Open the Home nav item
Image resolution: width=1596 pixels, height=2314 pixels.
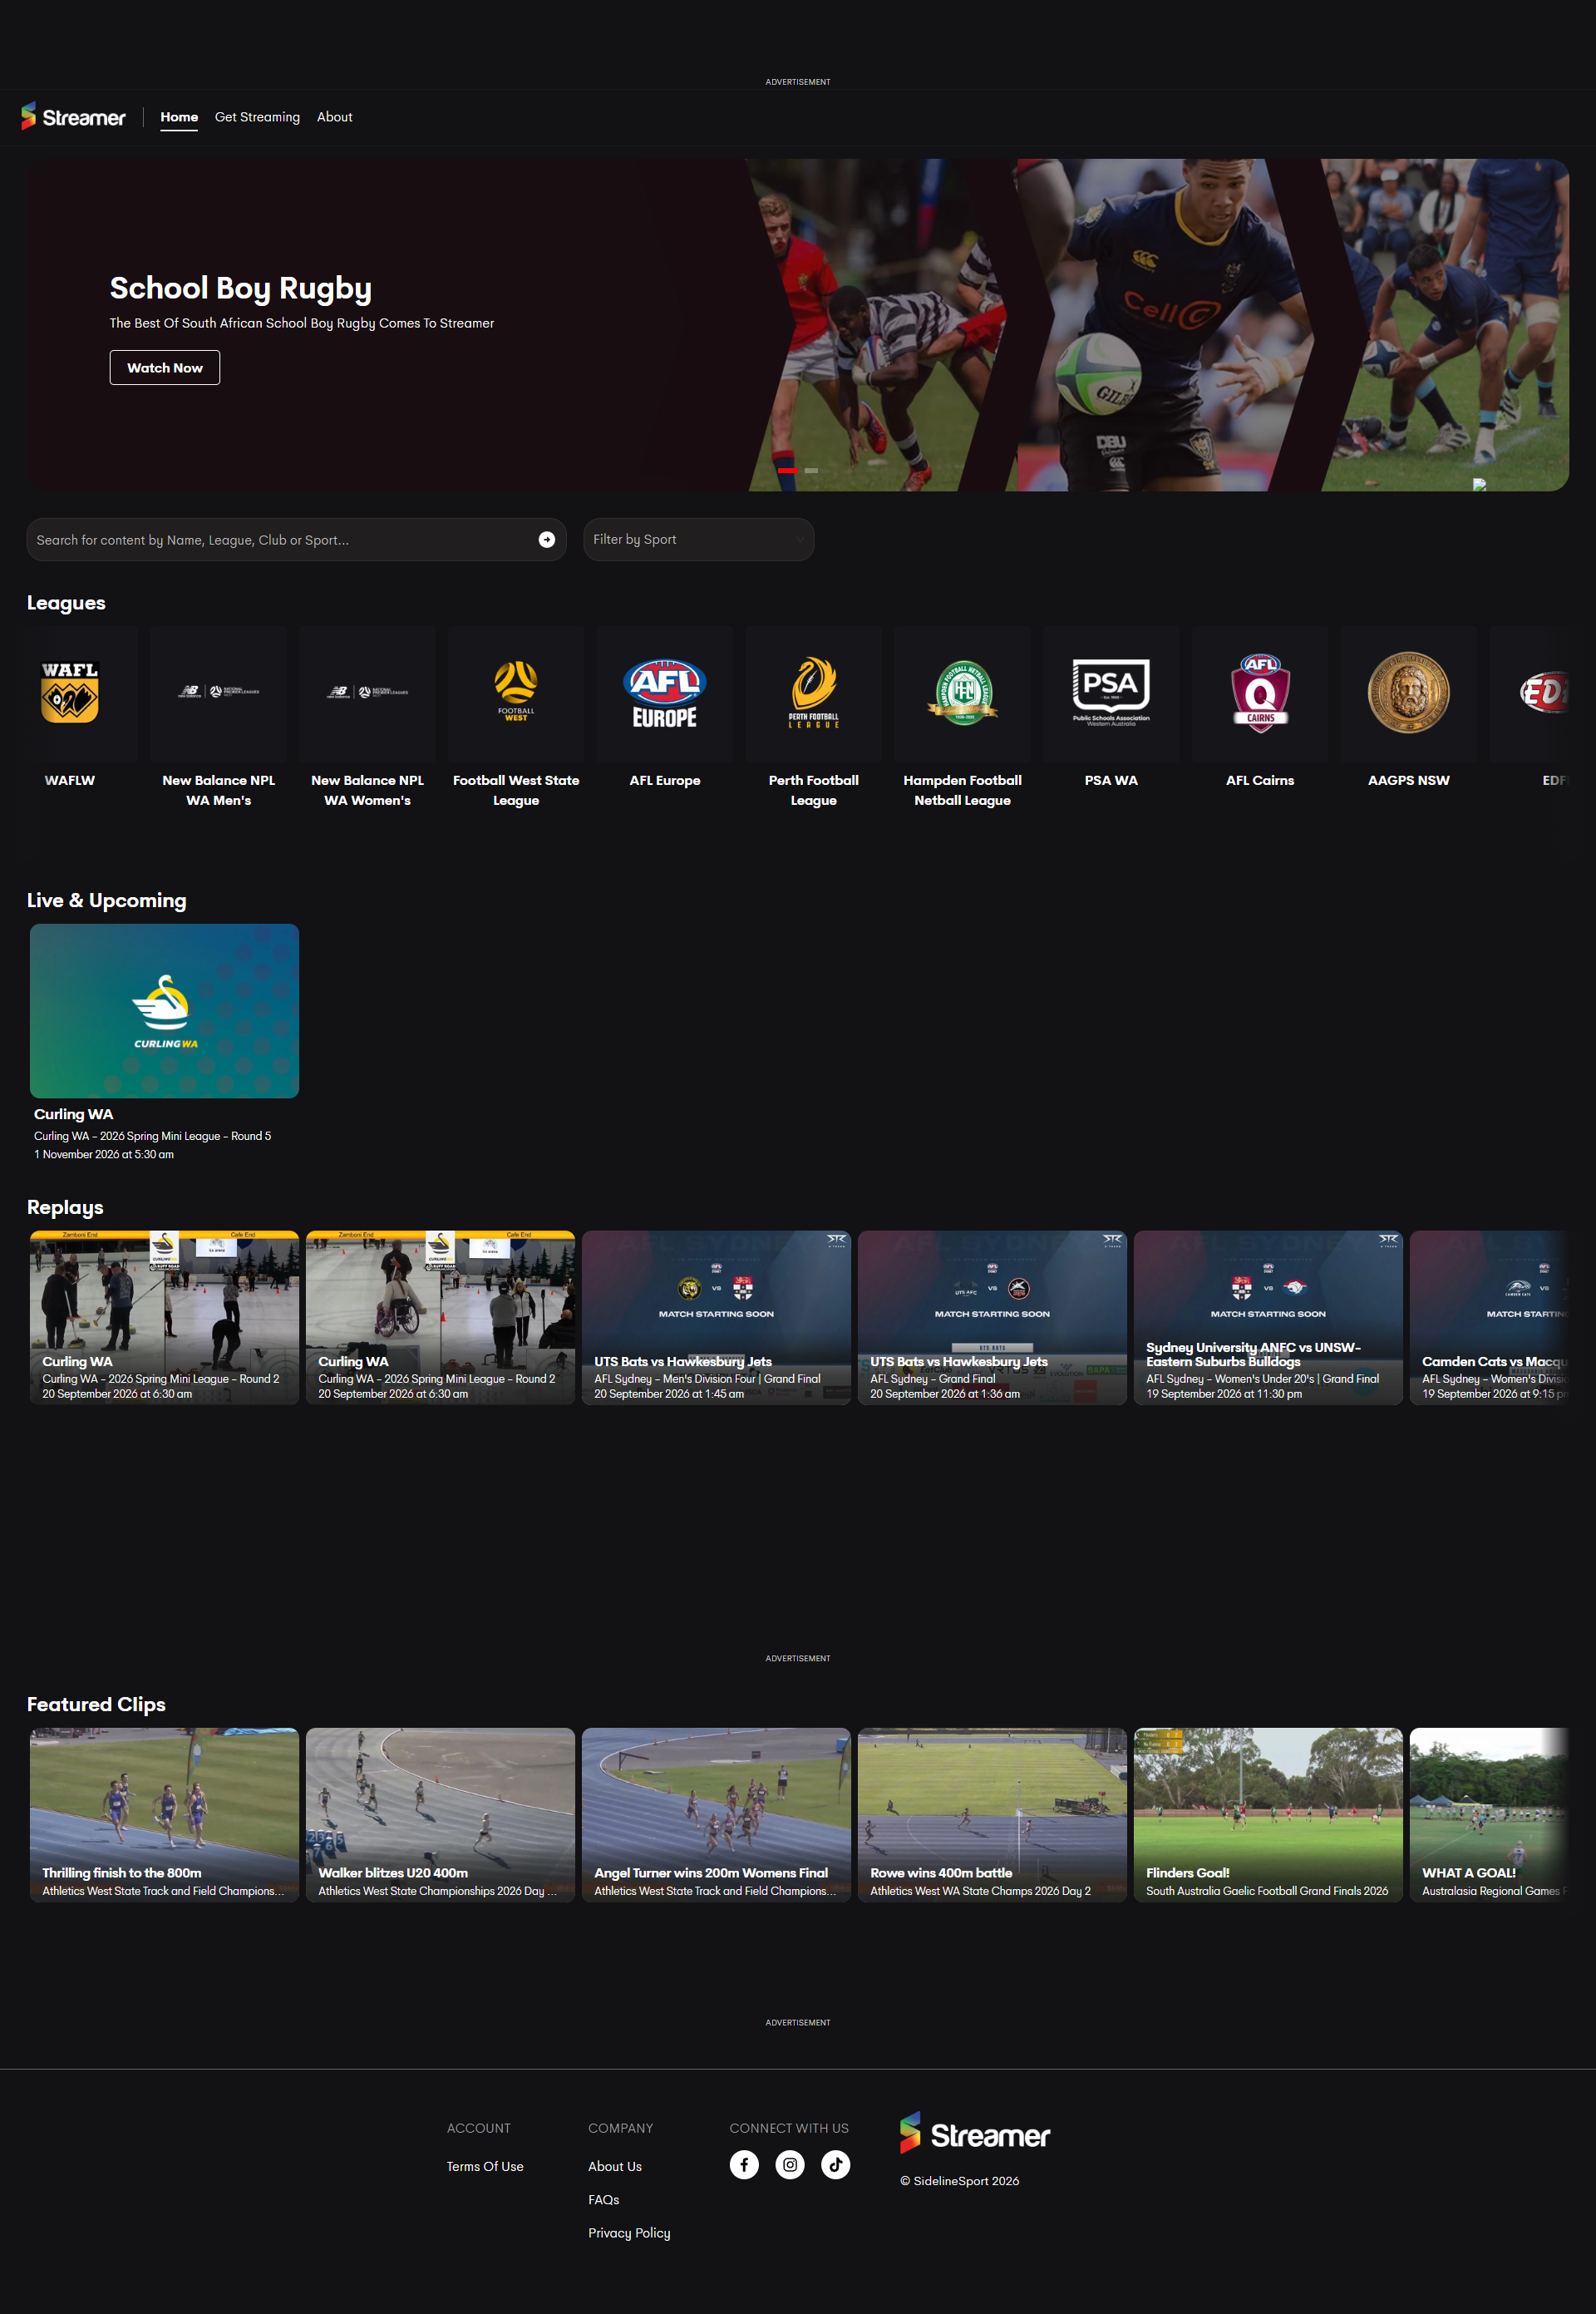tap(179, 117)
